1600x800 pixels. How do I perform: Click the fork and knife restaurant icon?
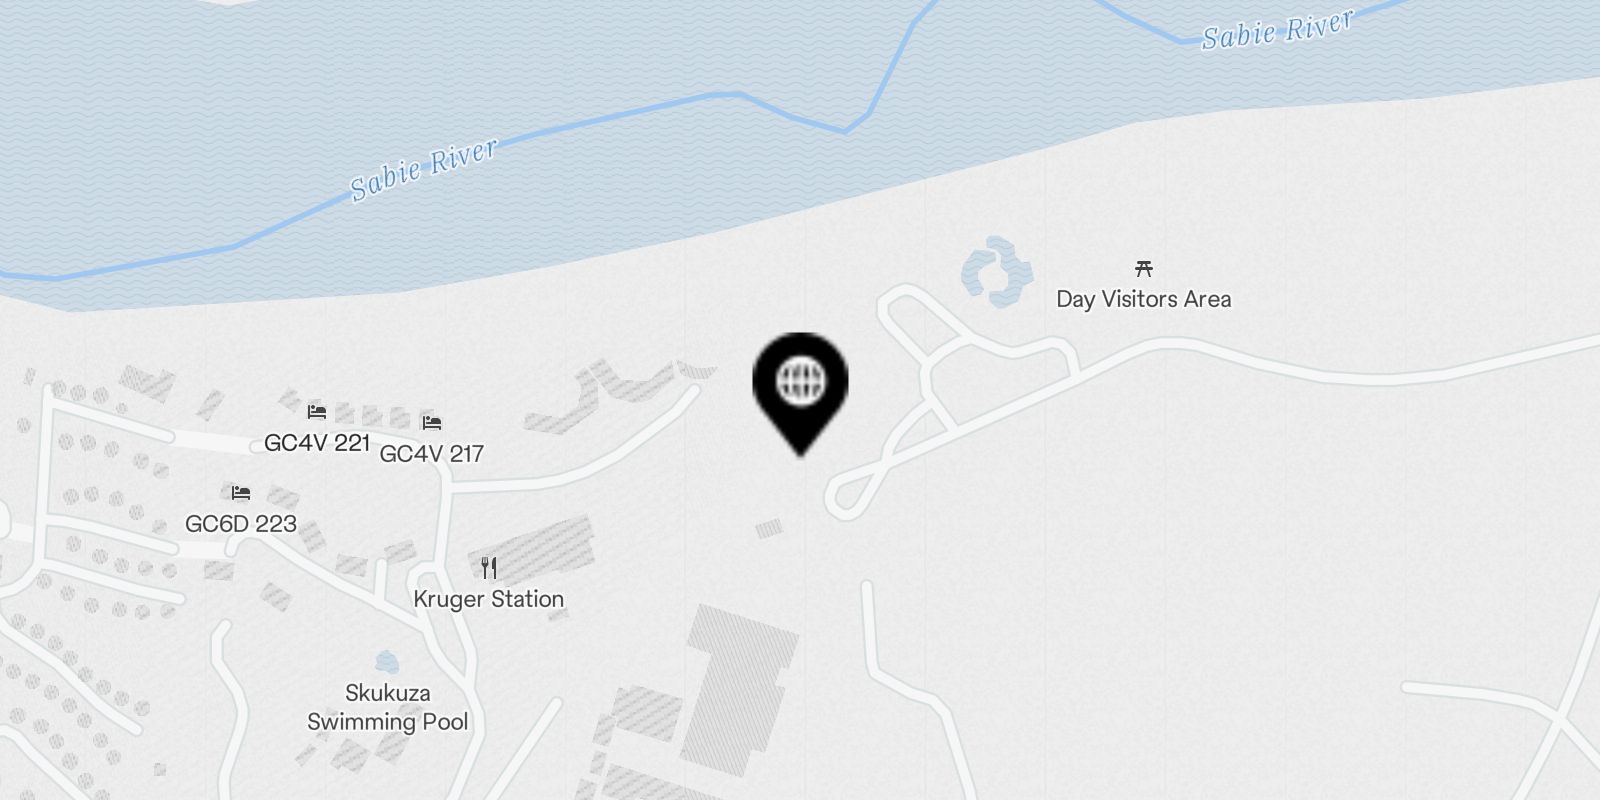point(489,568)
